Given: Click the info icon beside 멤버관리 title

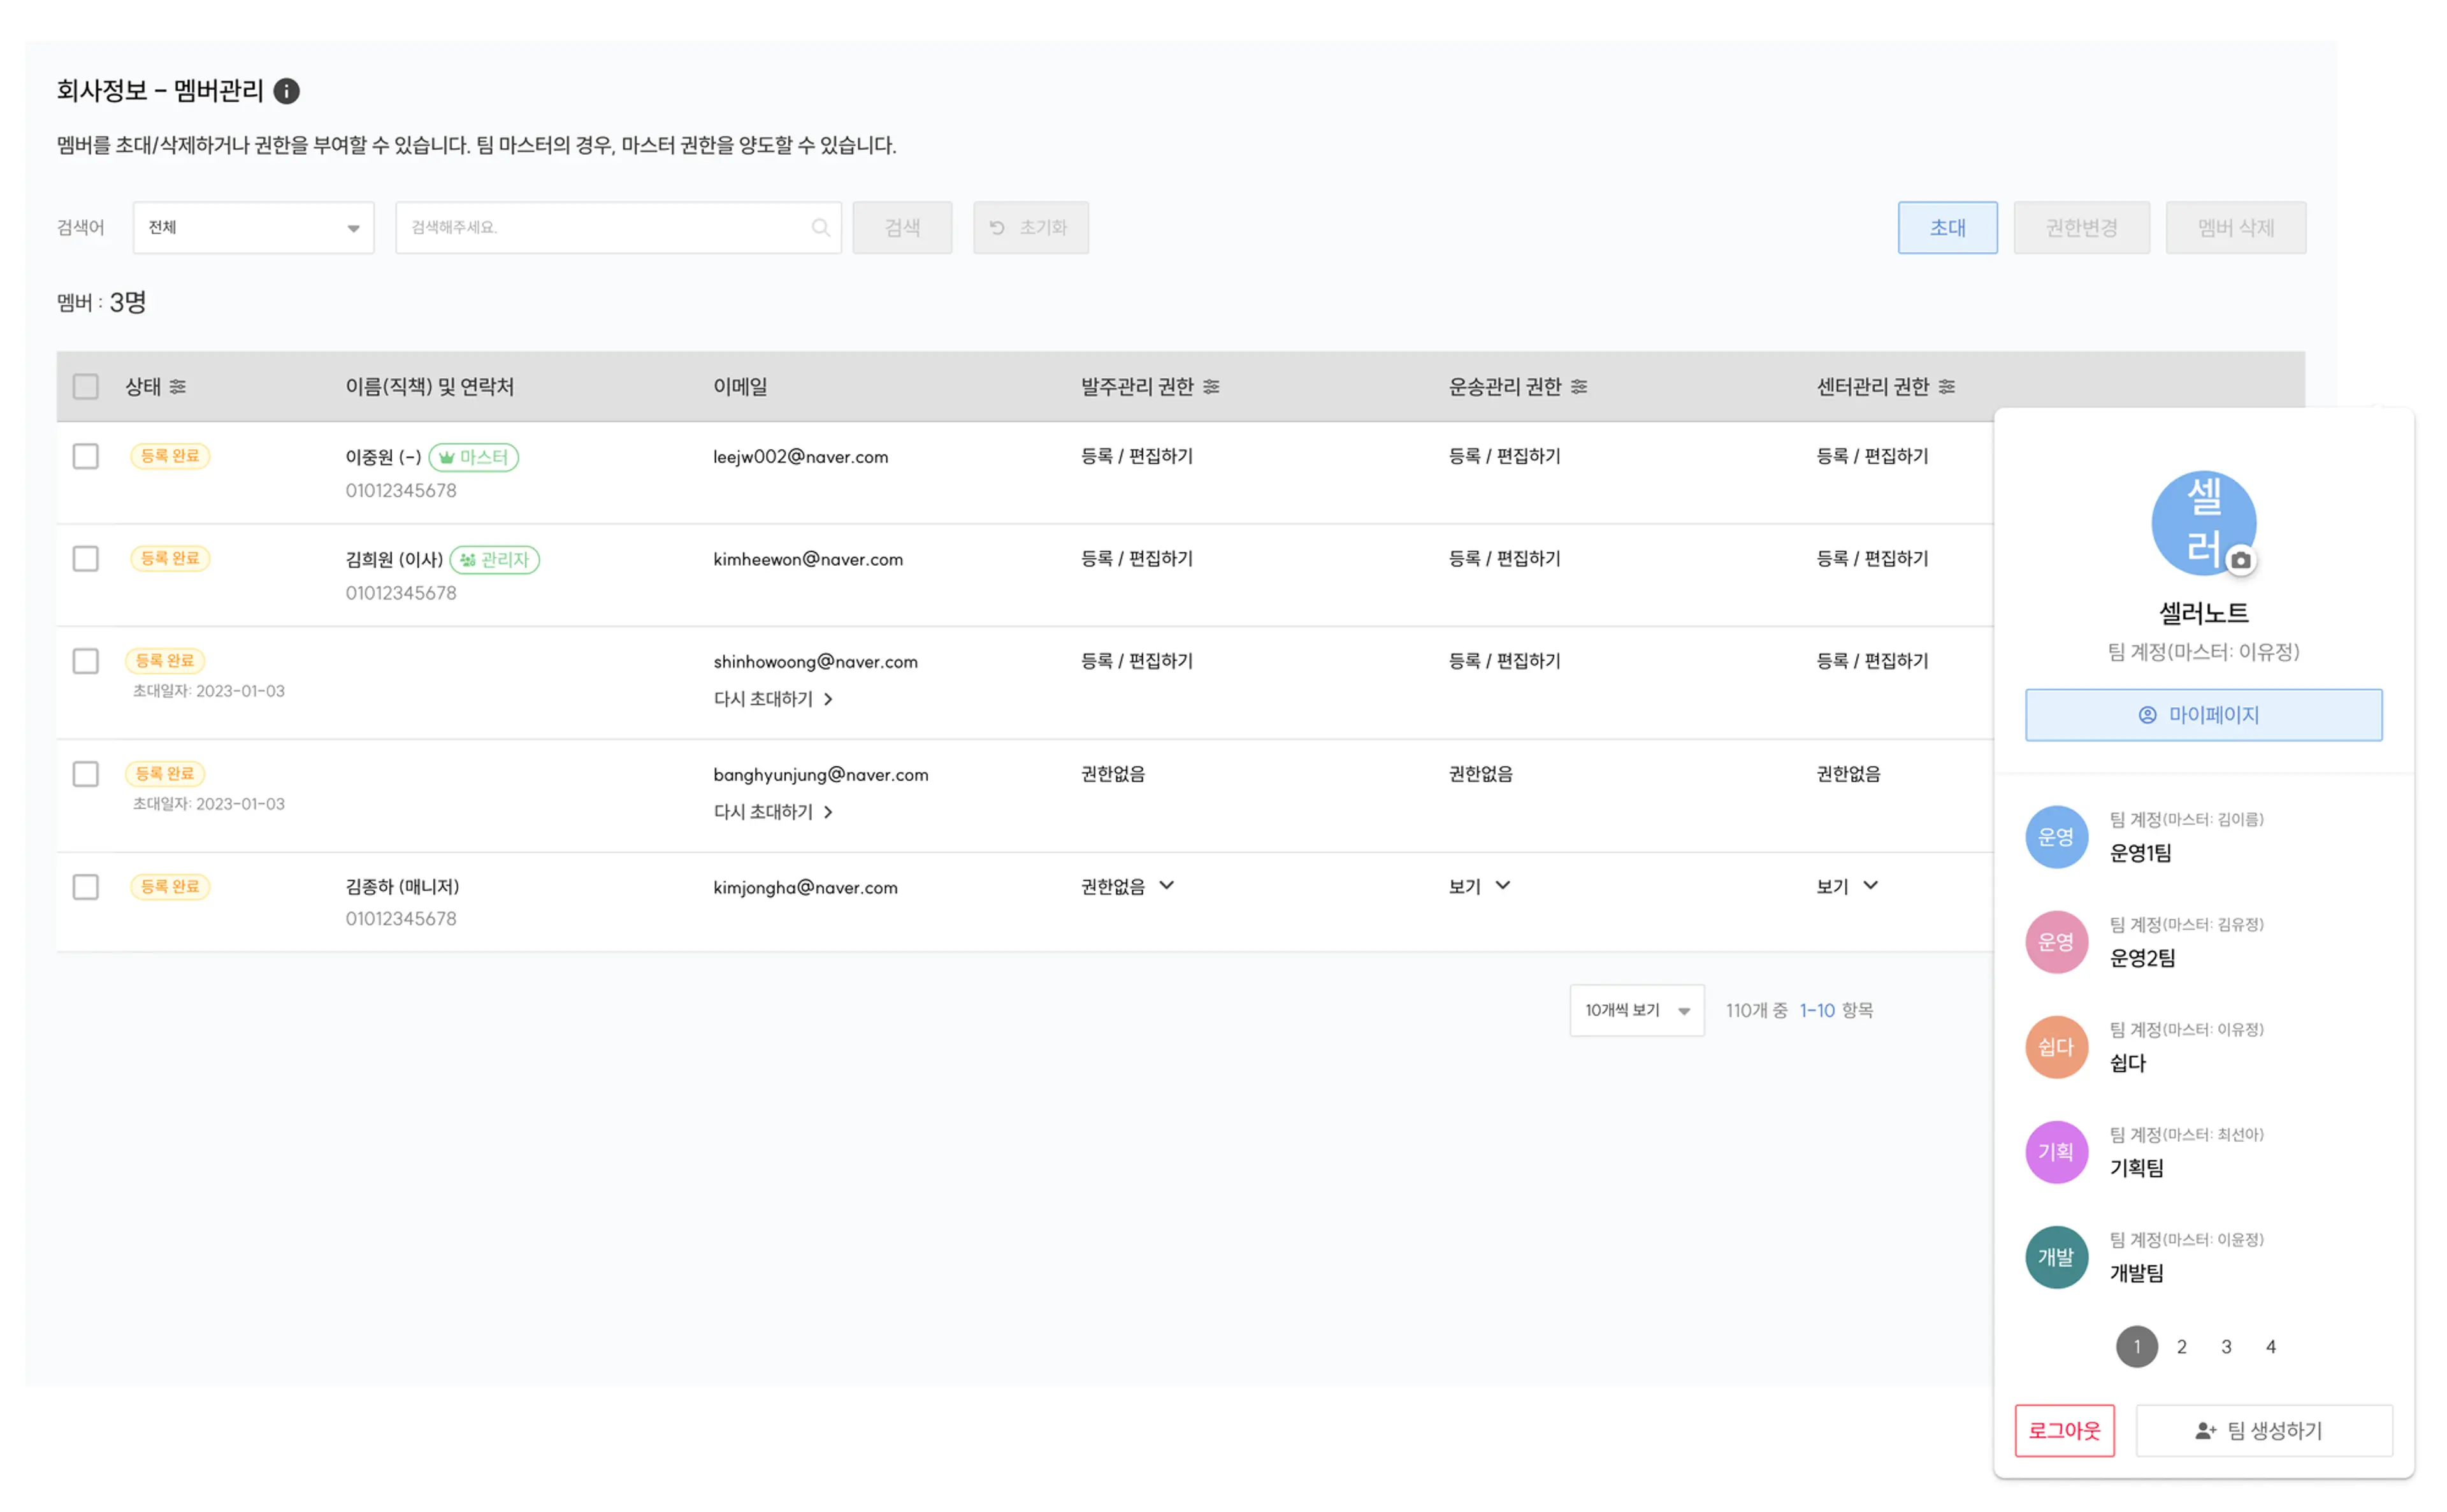Looking at the screenshot, I should point(286,91).
